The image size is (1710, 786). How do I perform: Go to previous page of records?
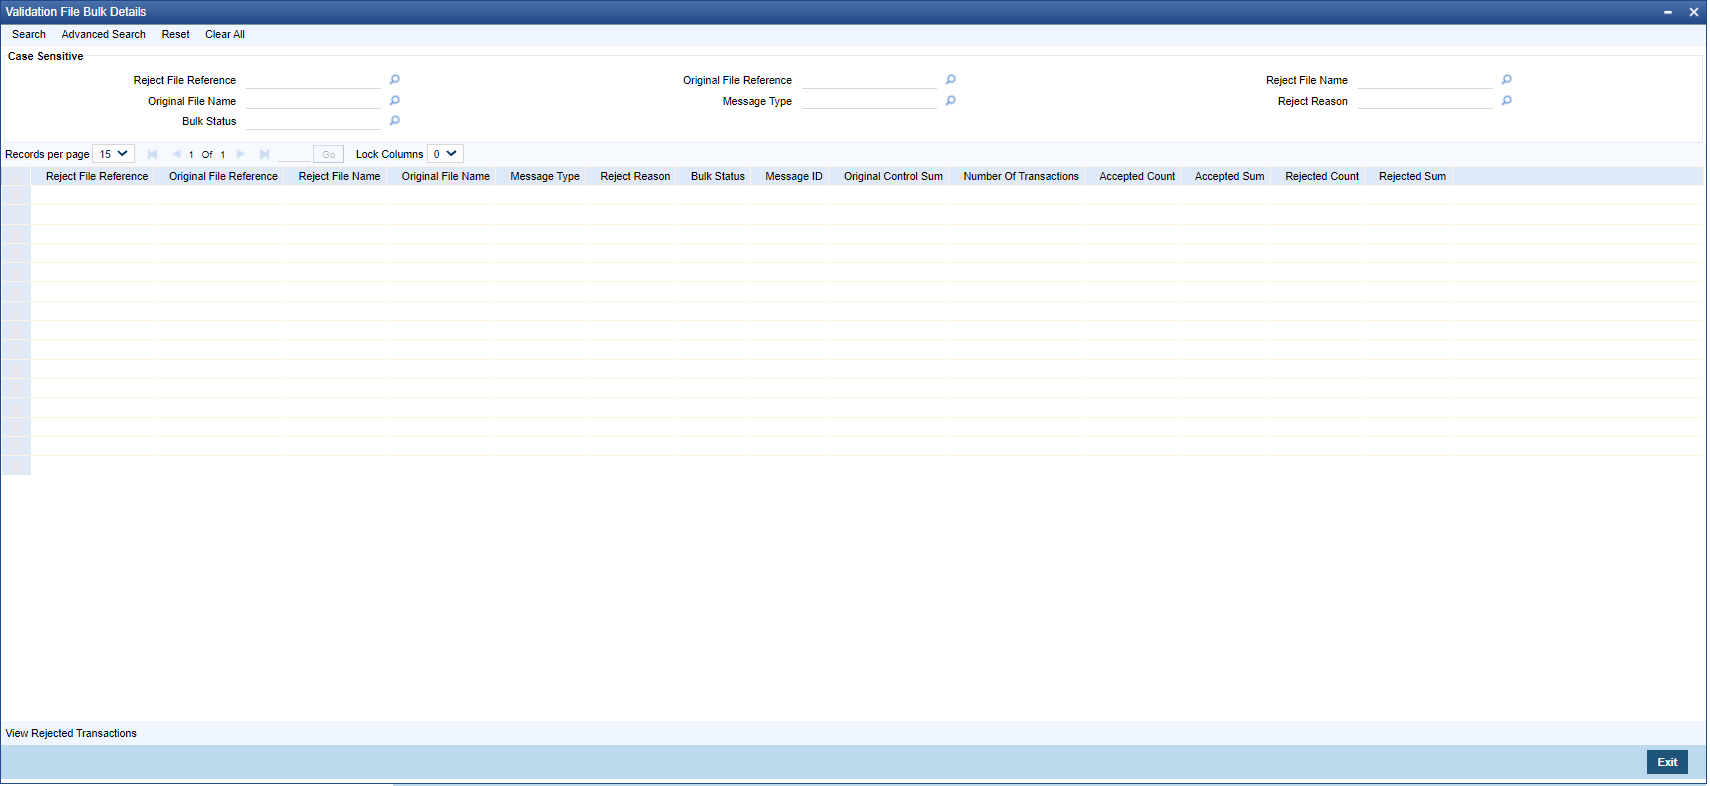pyautogui.click(x=176, y=154)
